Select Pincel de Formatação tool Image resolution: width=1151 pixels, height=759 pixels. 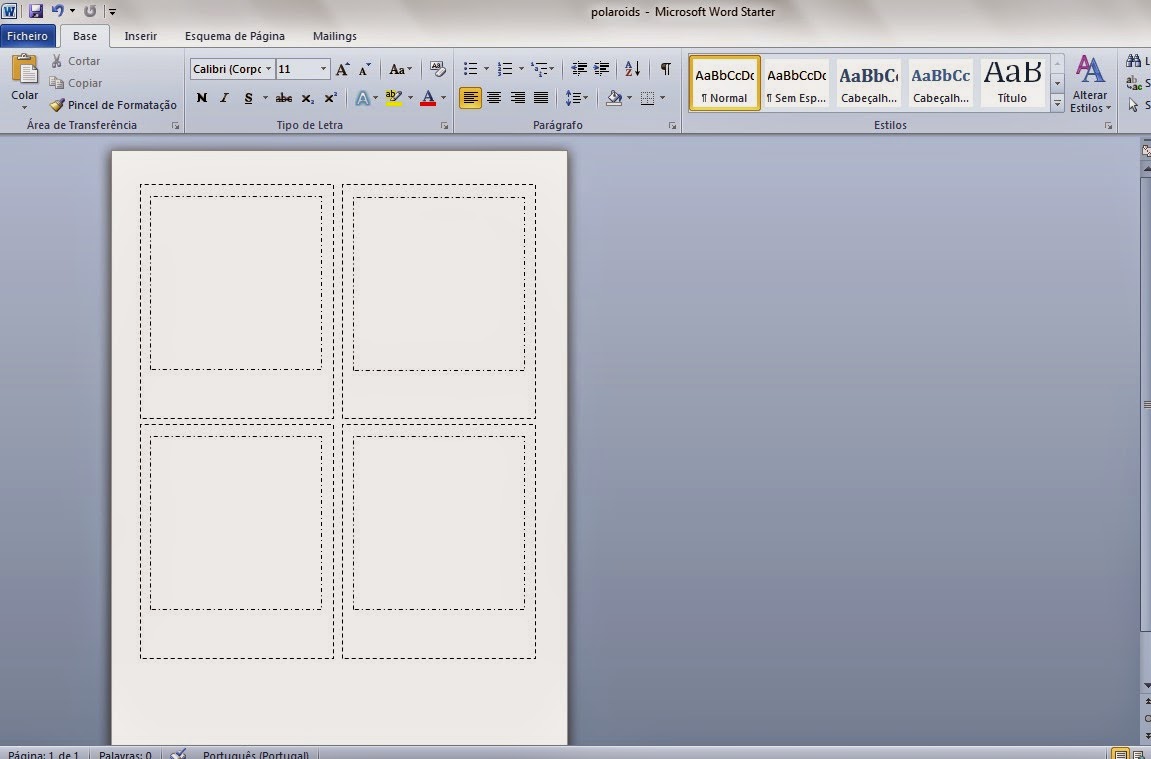pos(114,105)
